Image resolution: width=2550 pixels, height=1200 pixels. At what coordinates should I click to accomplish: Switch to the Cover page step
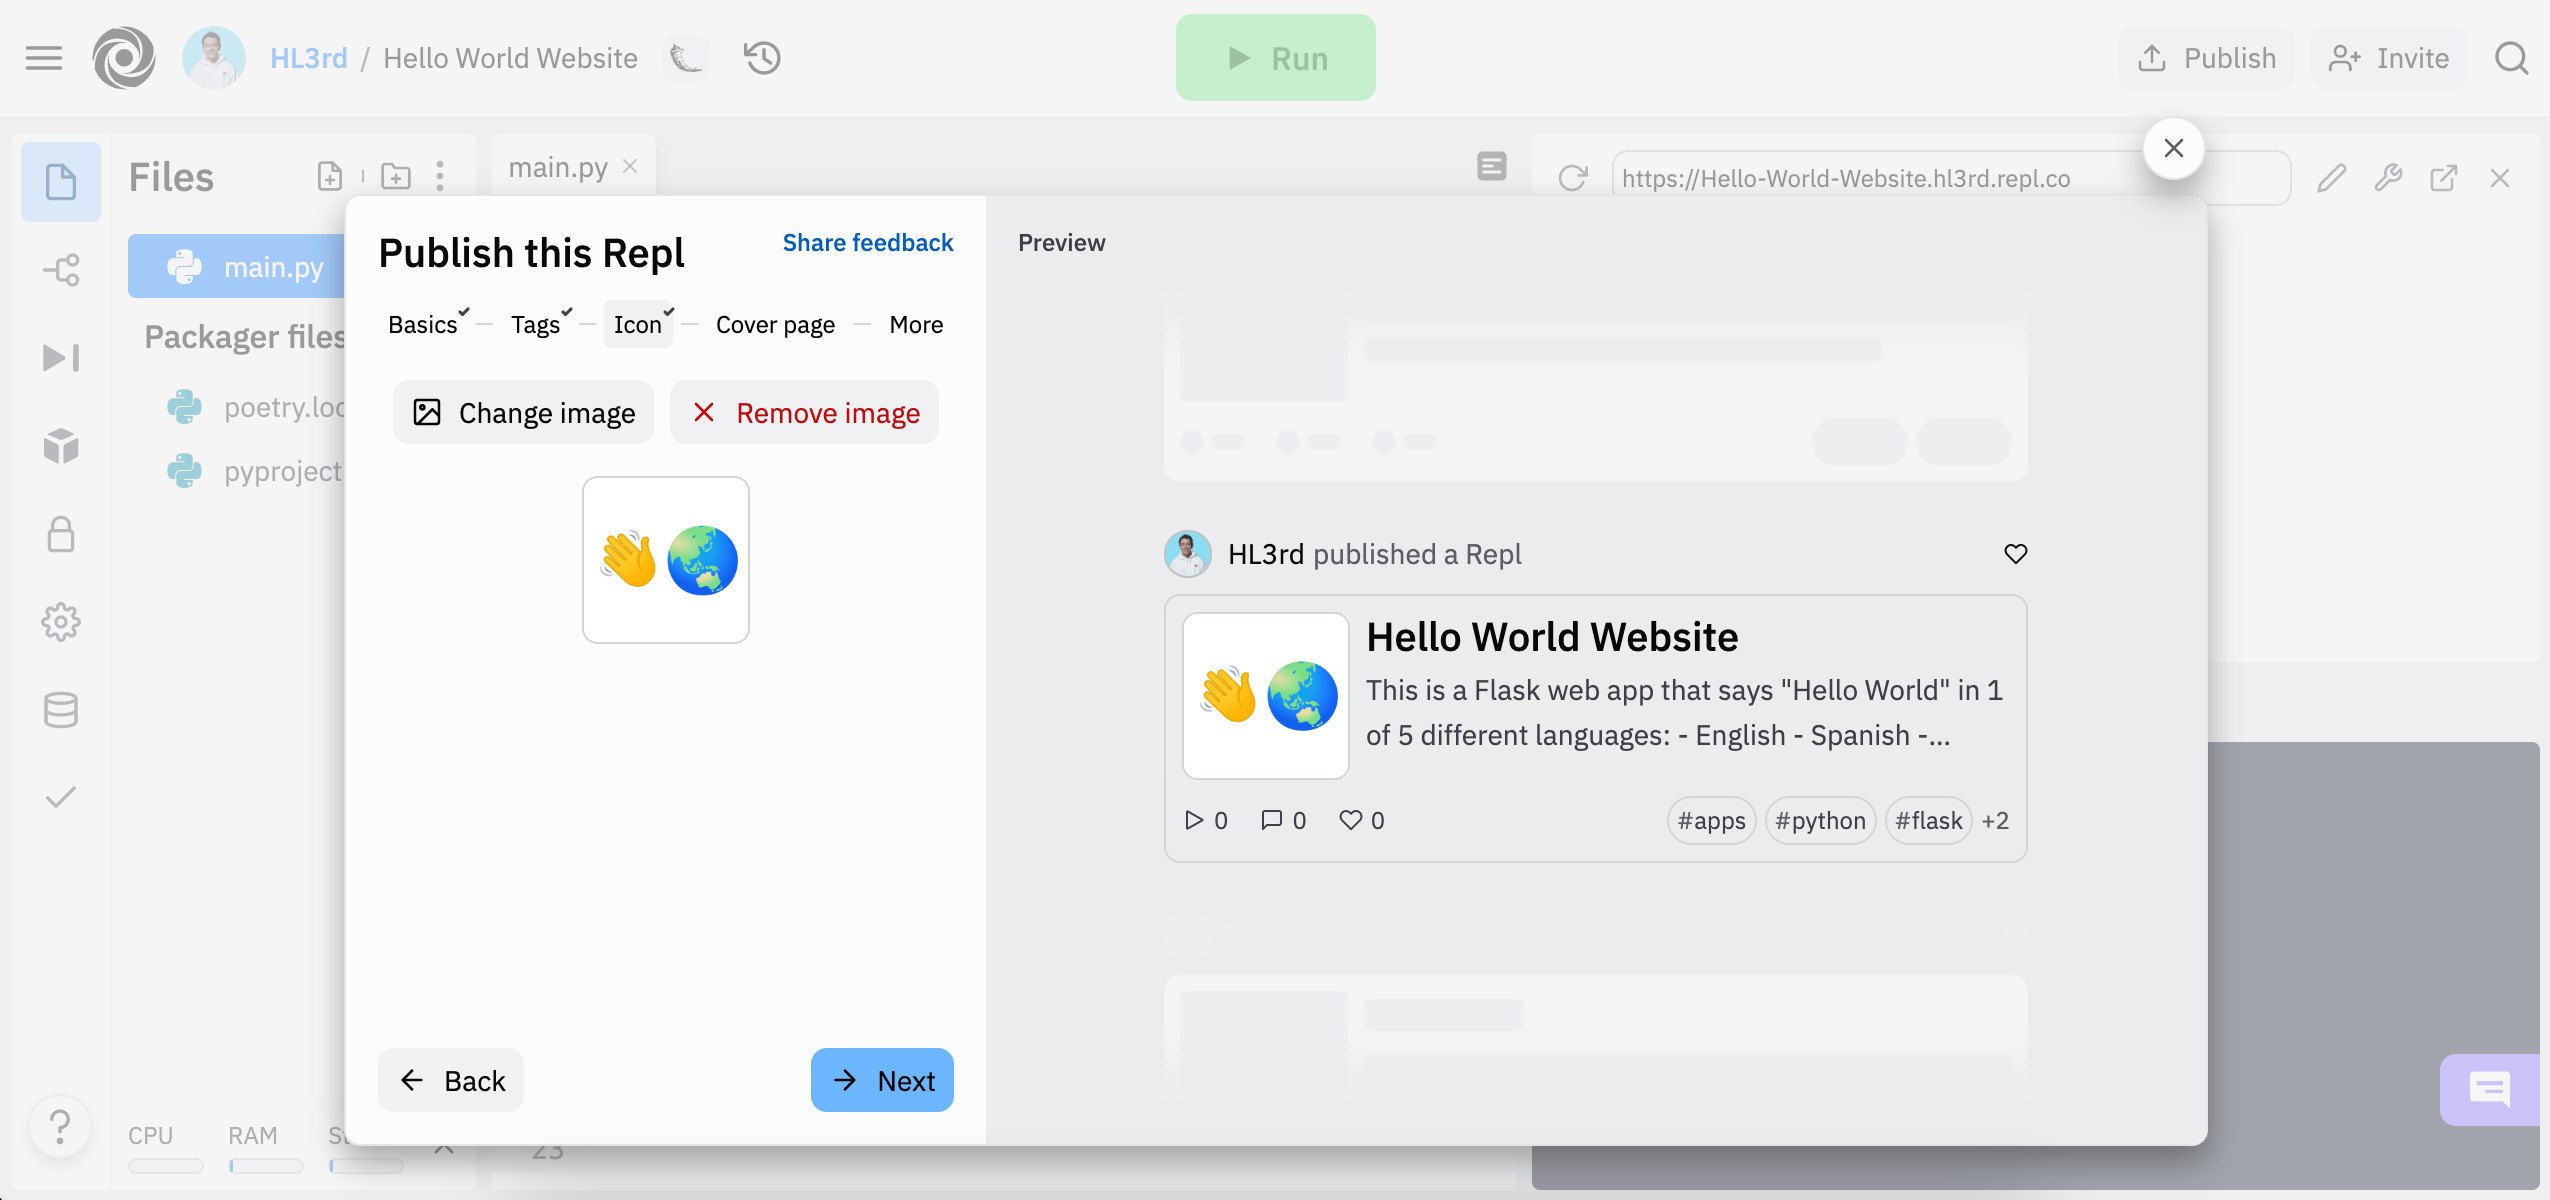pos(775,325)
